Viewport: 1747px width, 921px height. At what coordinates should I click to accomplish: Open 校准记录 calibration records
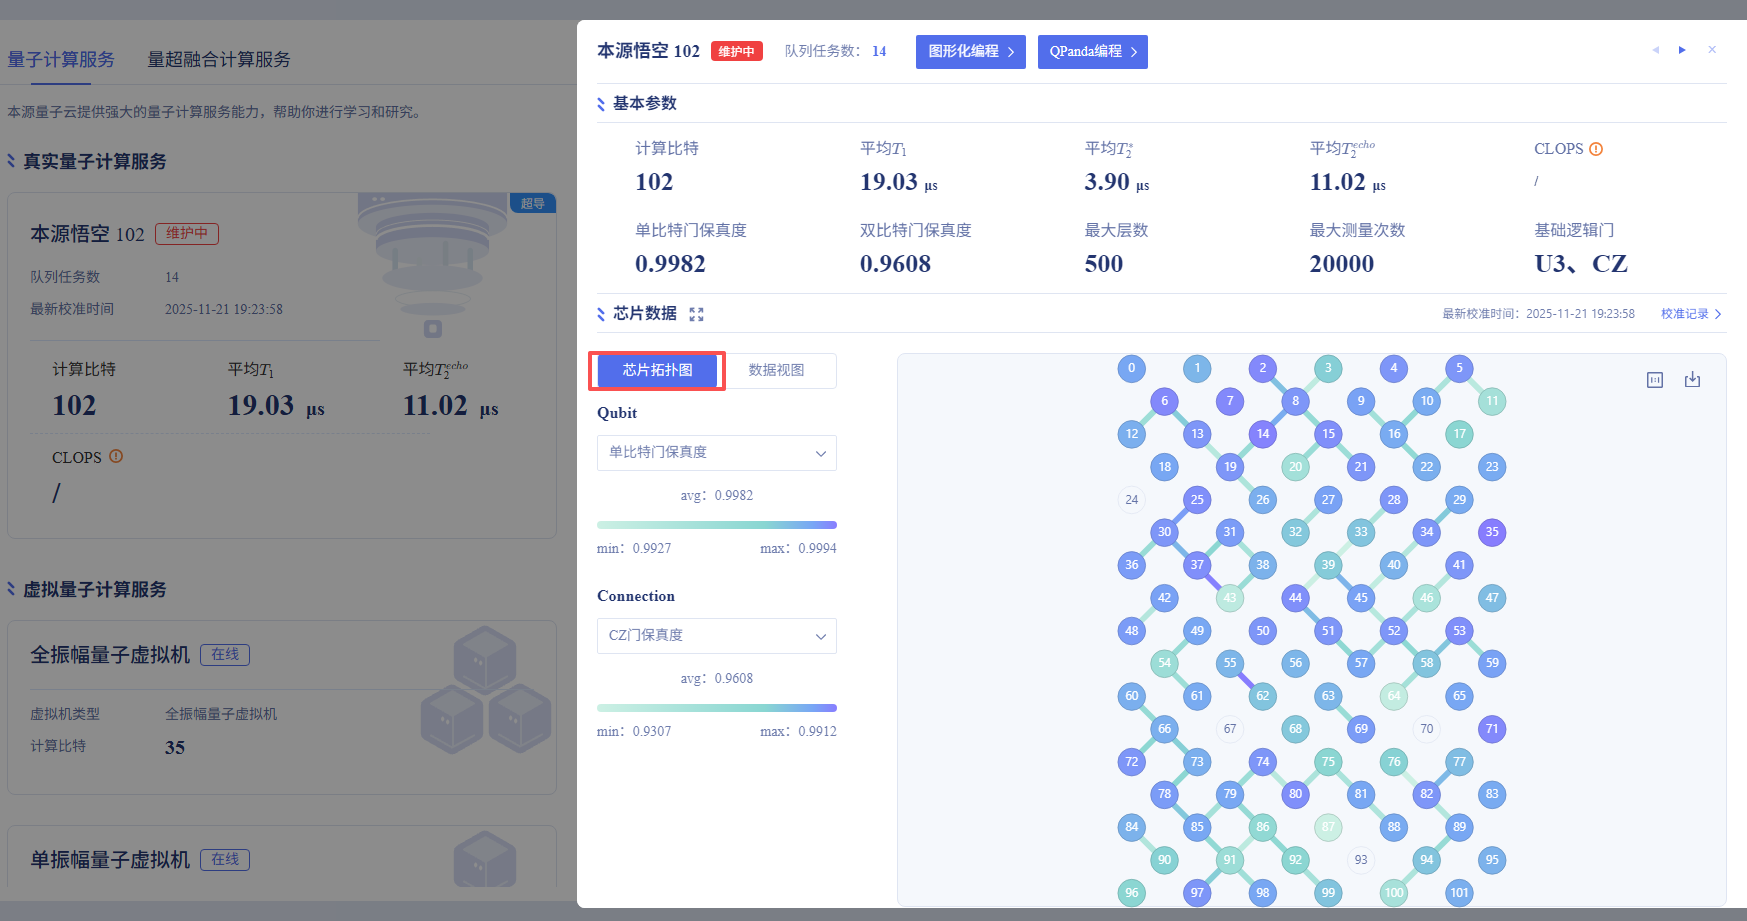point(1690,314)
